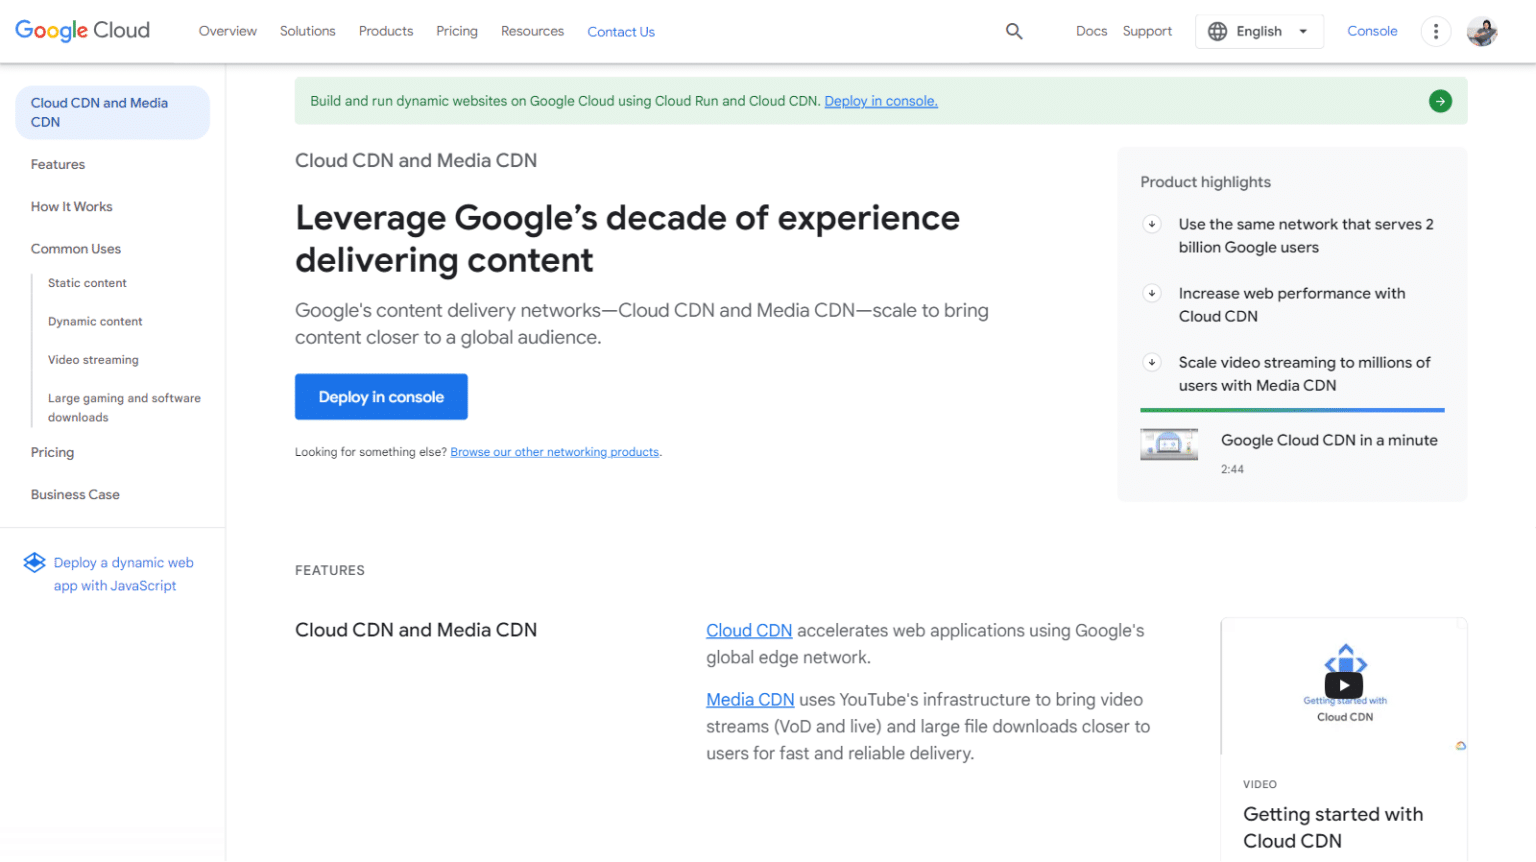This screenshot has height=862, width=1536.
Task: Expand the first Product highlights item
Action: click(1151, 224)
